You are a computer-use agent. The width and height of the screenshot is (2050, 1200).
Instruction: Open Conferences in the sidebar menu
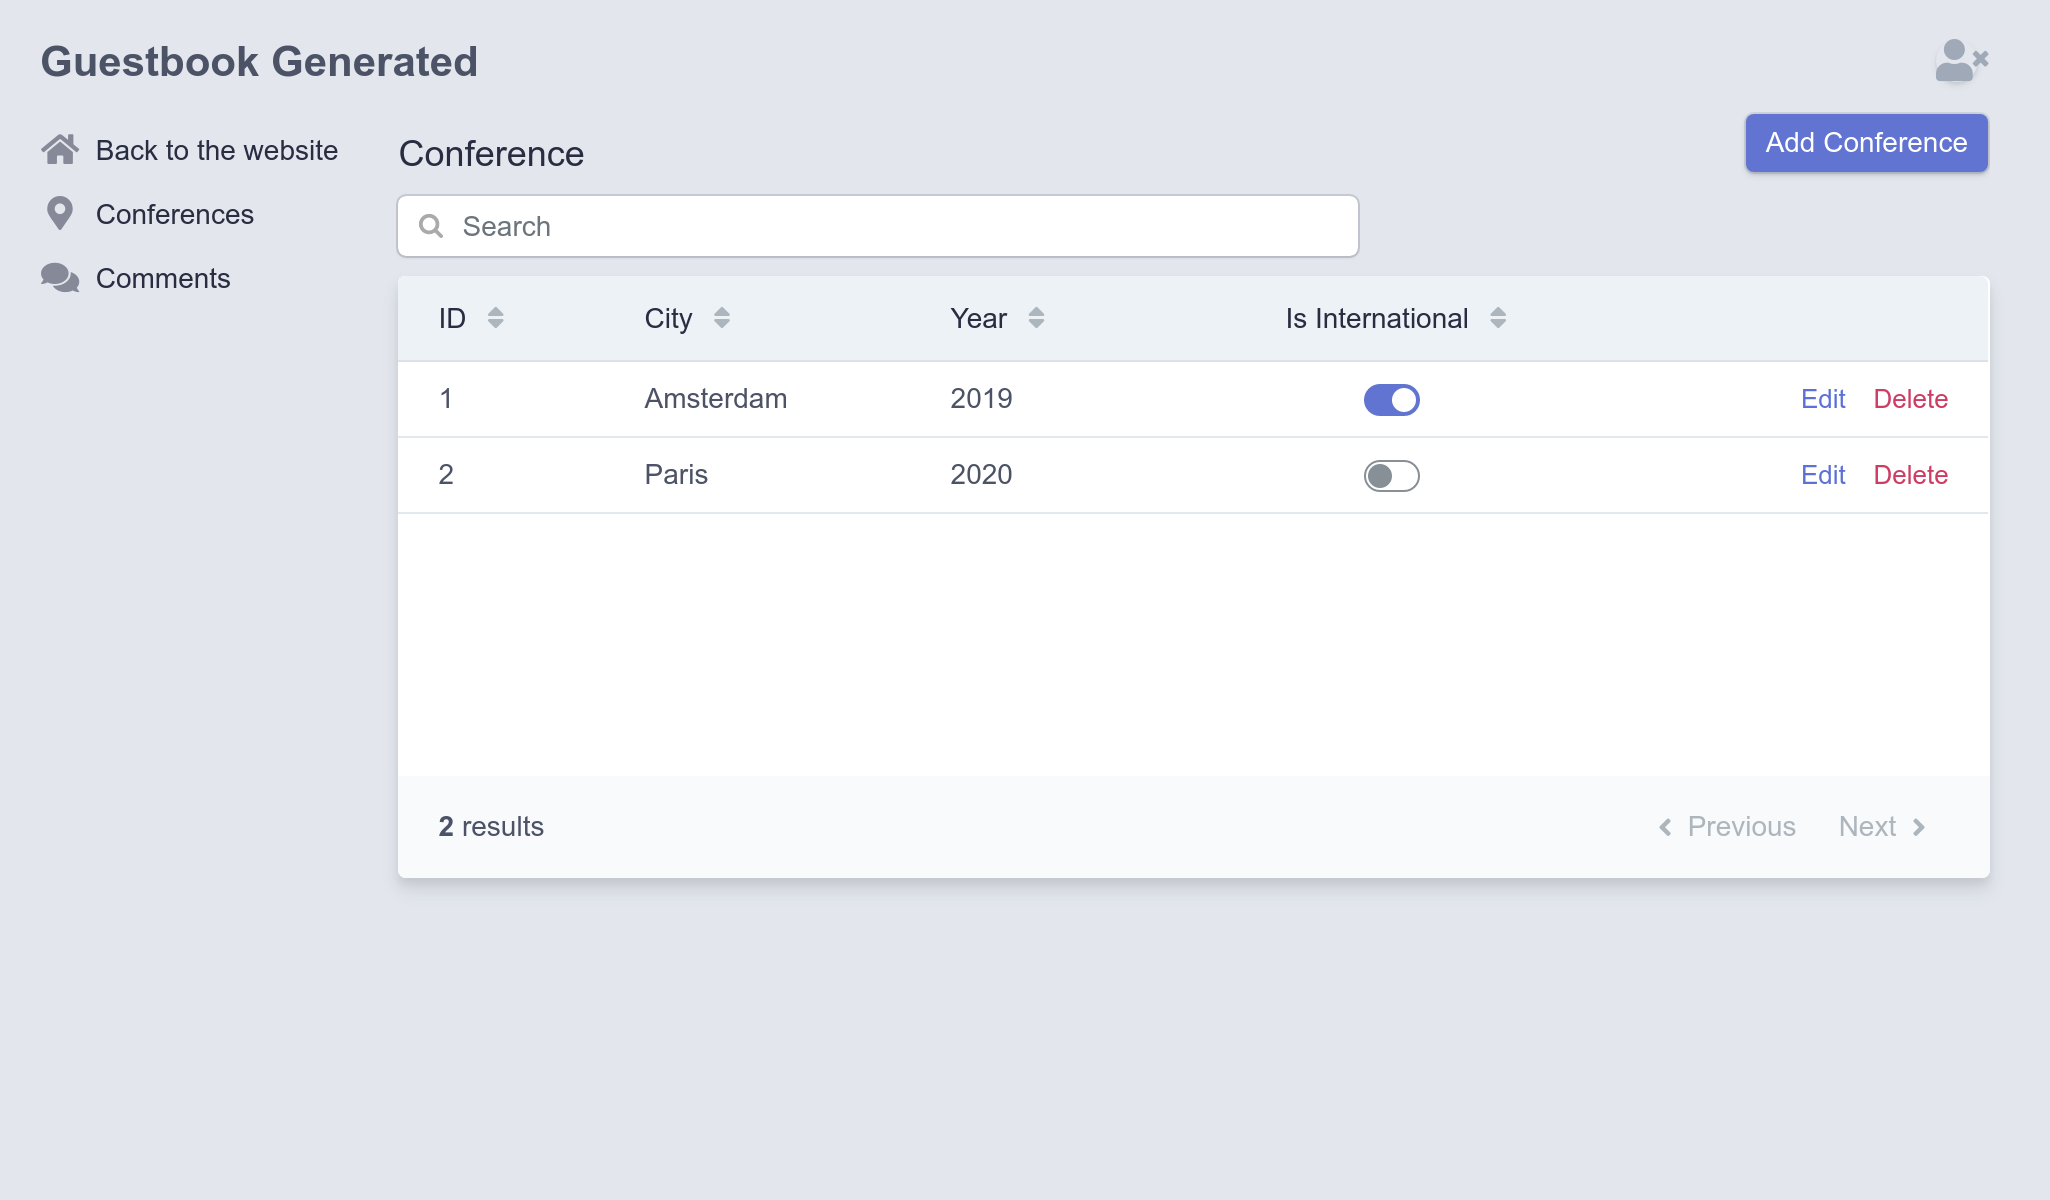click(175, 214)
